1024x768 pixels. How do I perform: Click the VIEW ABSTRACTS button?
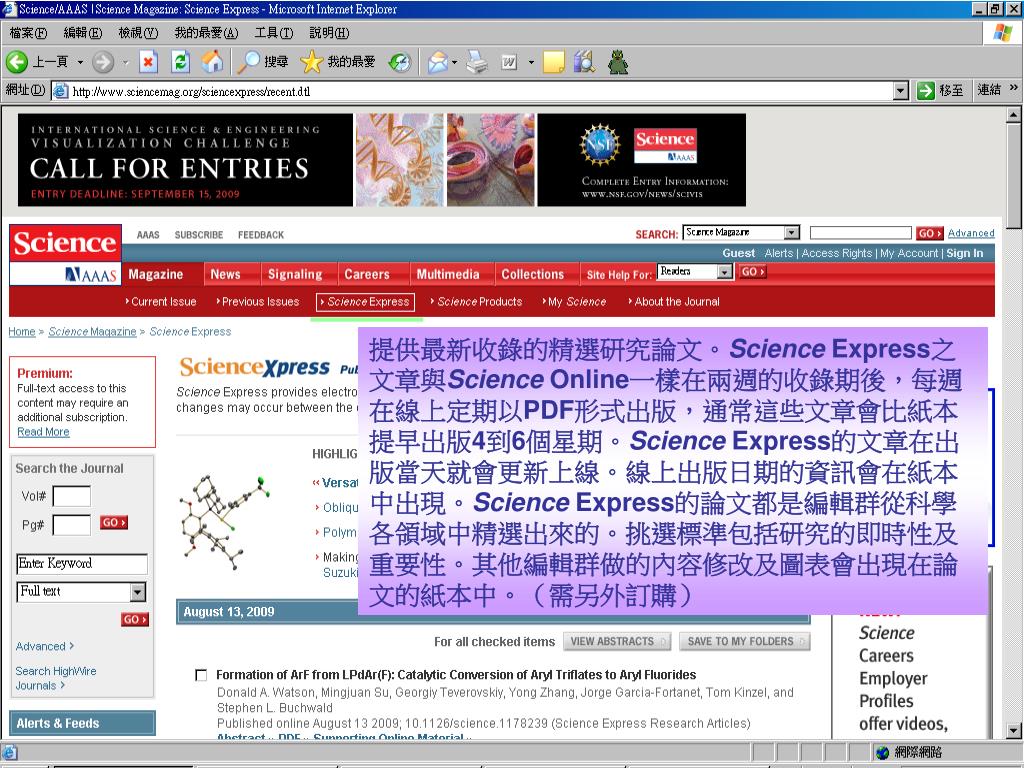(616, 641)
